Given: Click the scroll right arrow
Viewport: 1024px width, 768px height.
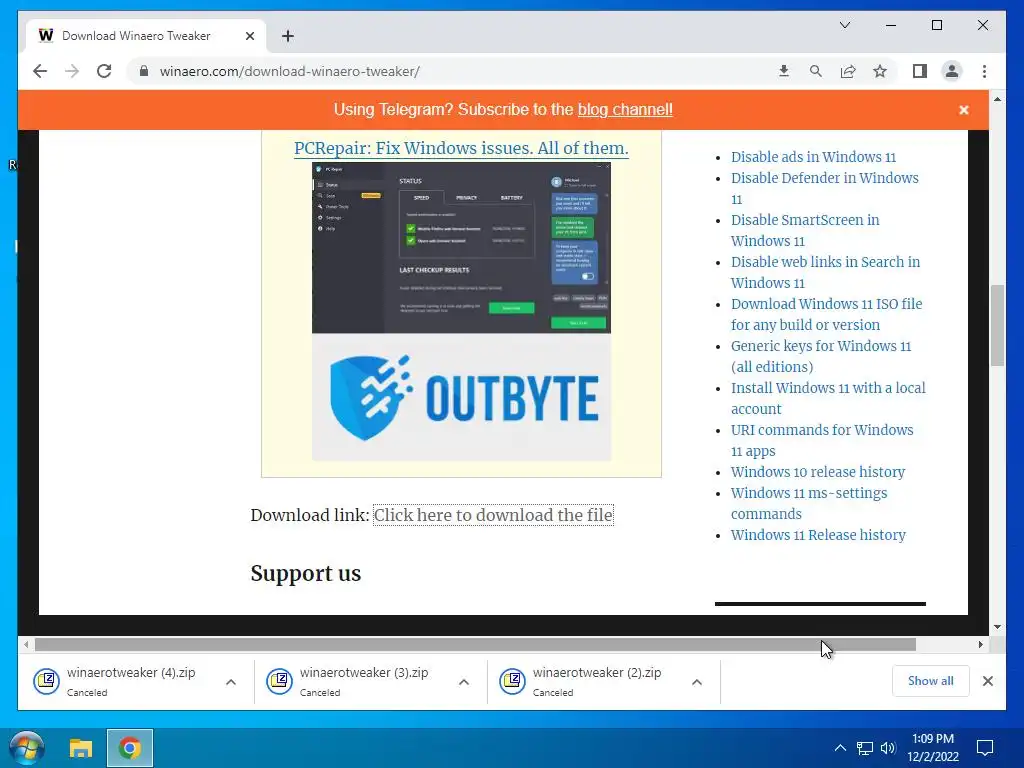Looking at the screenshot, I should pos(980,645).
